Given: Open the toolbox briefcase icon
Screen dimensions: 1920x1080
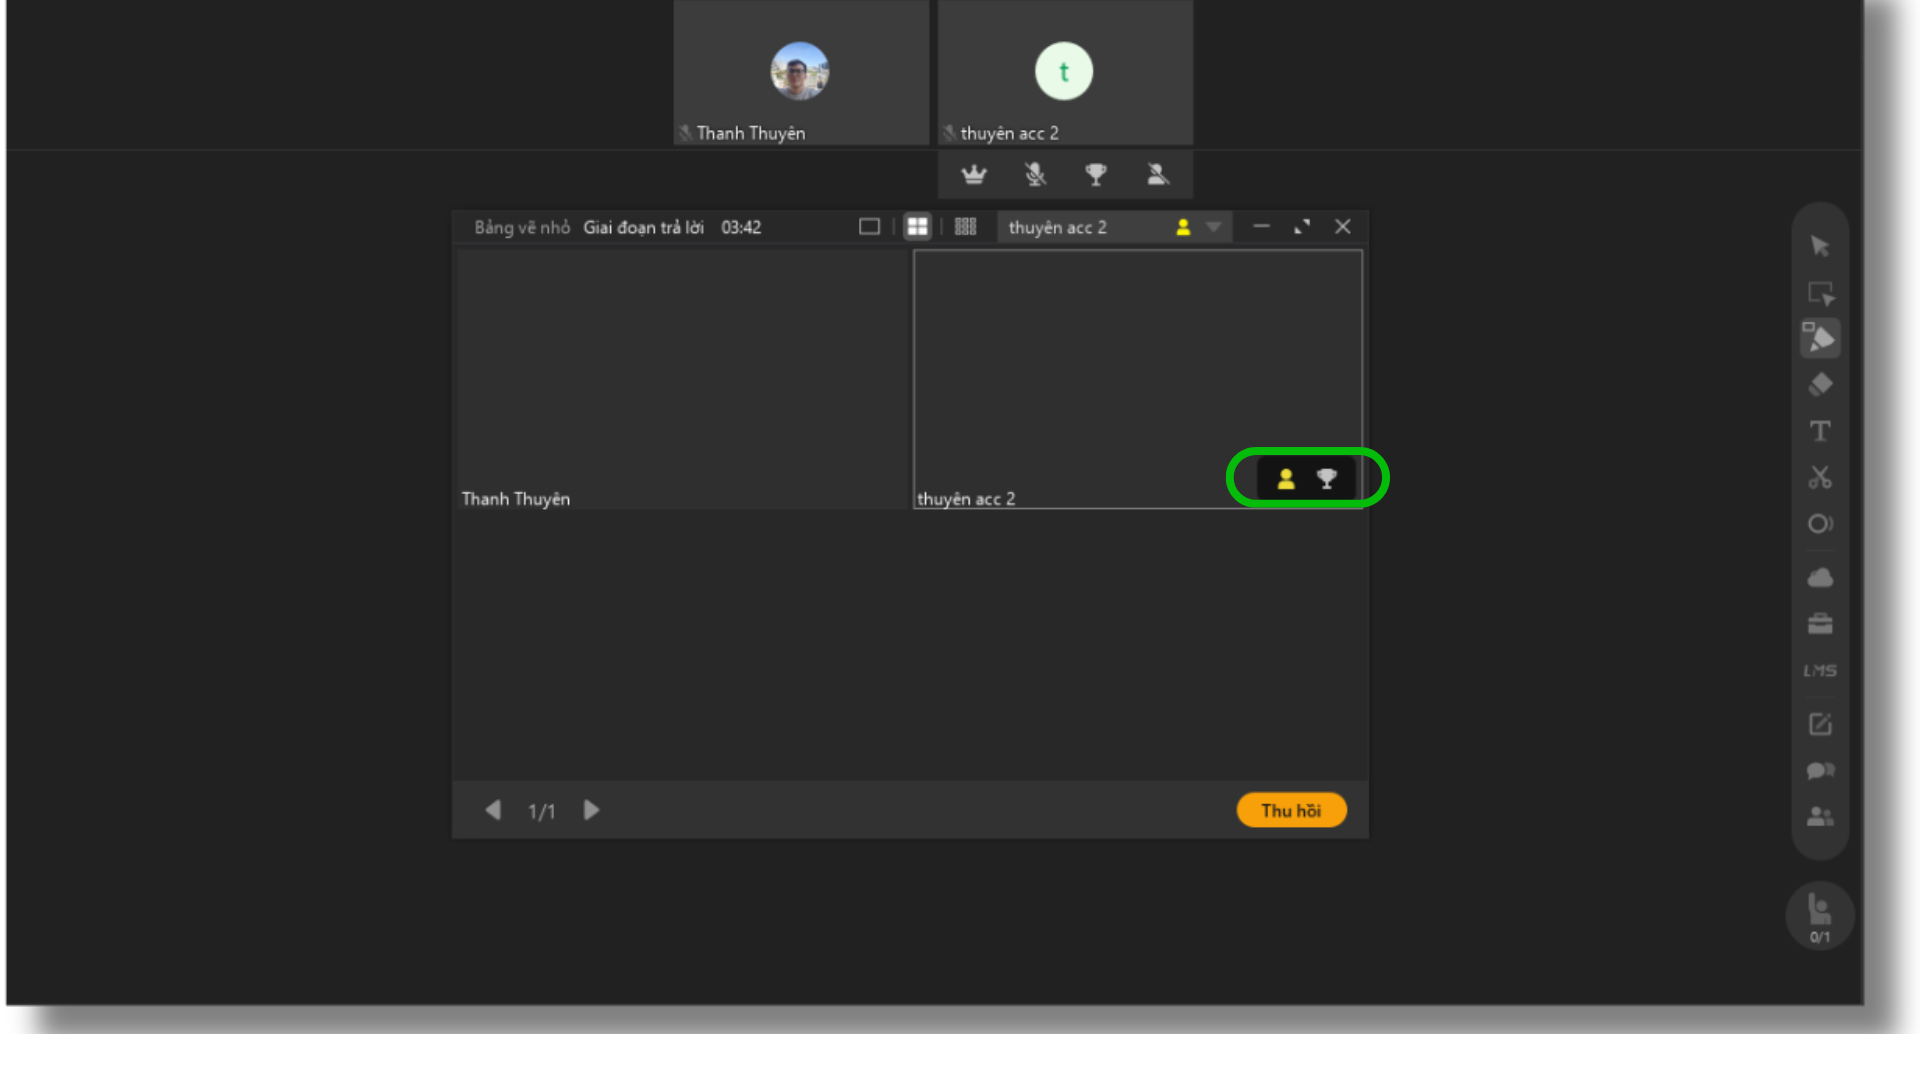Looking at the screenshot, I should click(x=1820, y=624).
